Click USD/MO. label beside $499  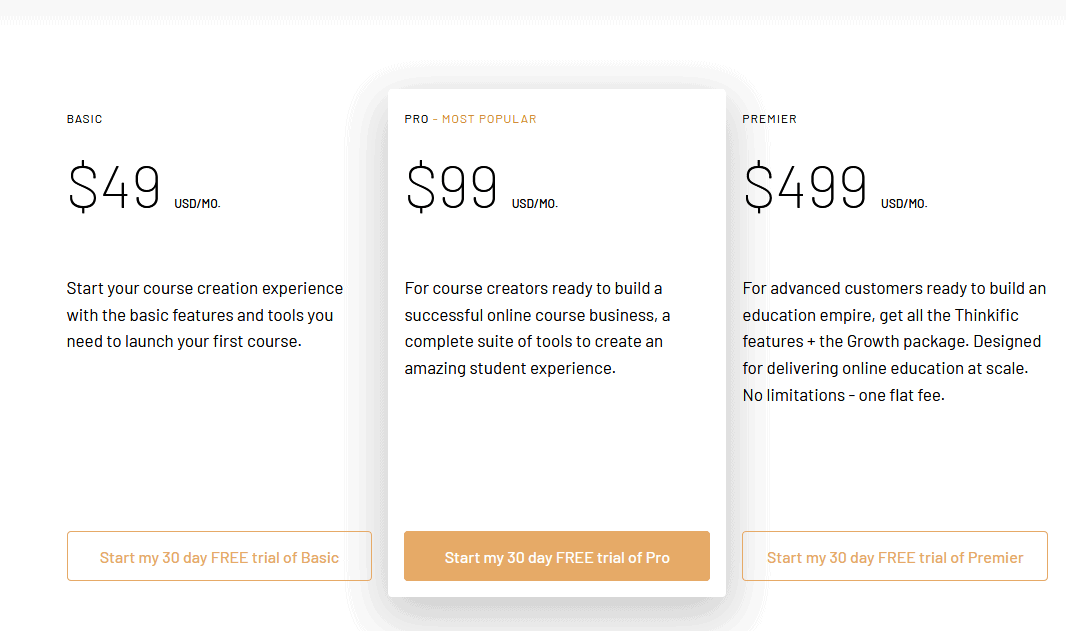904,203
